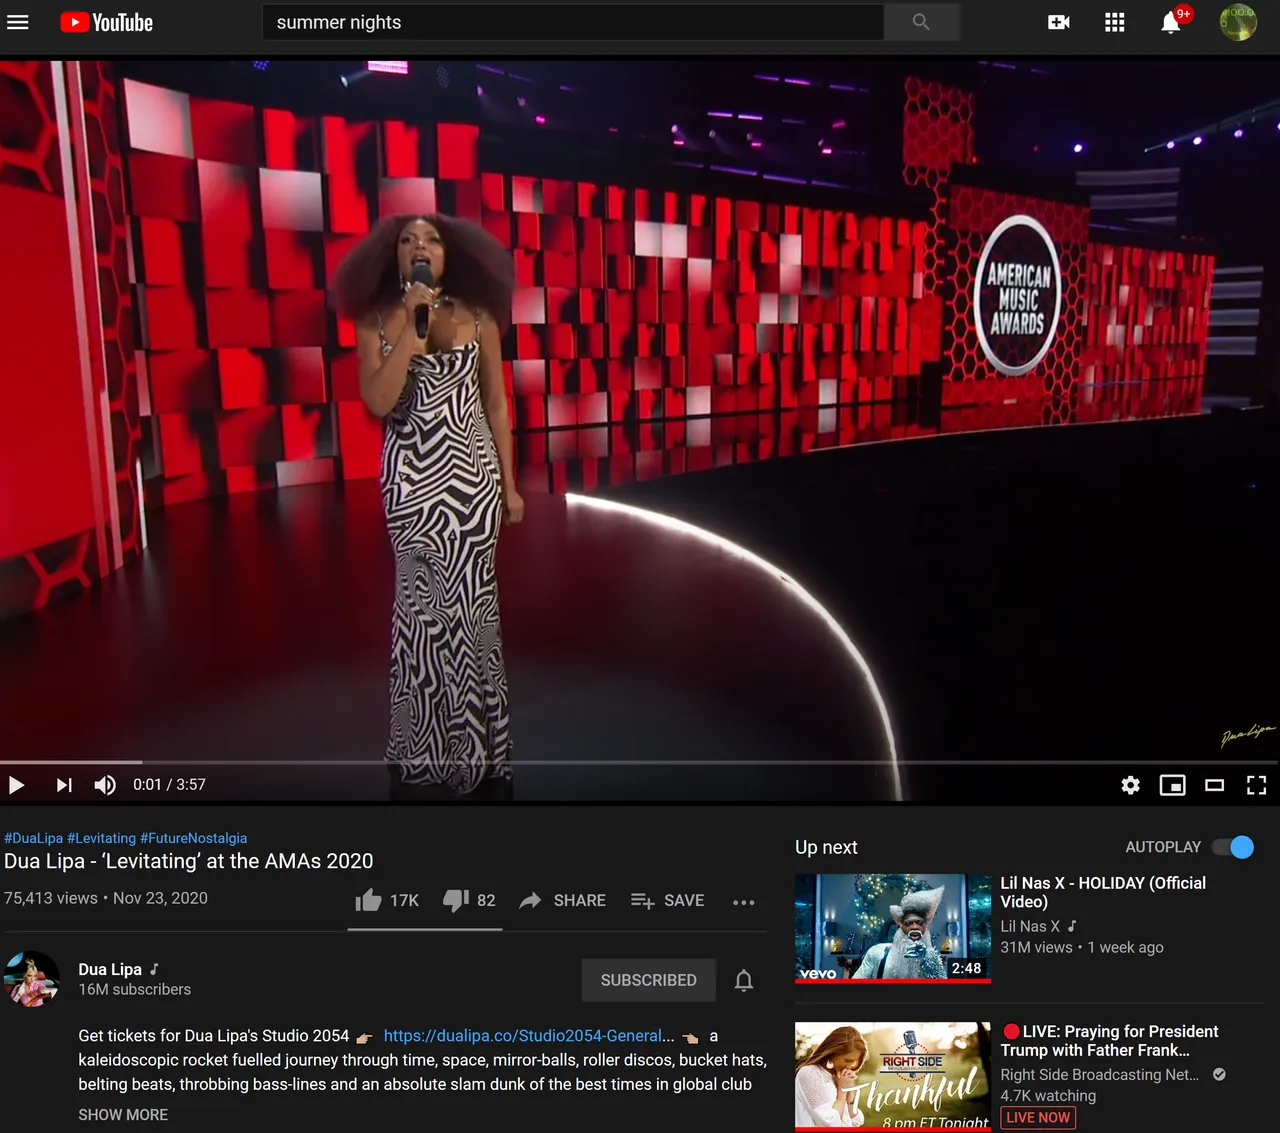Click the search magnifier button
The image size is (1280, 1133).
(921, 22)
